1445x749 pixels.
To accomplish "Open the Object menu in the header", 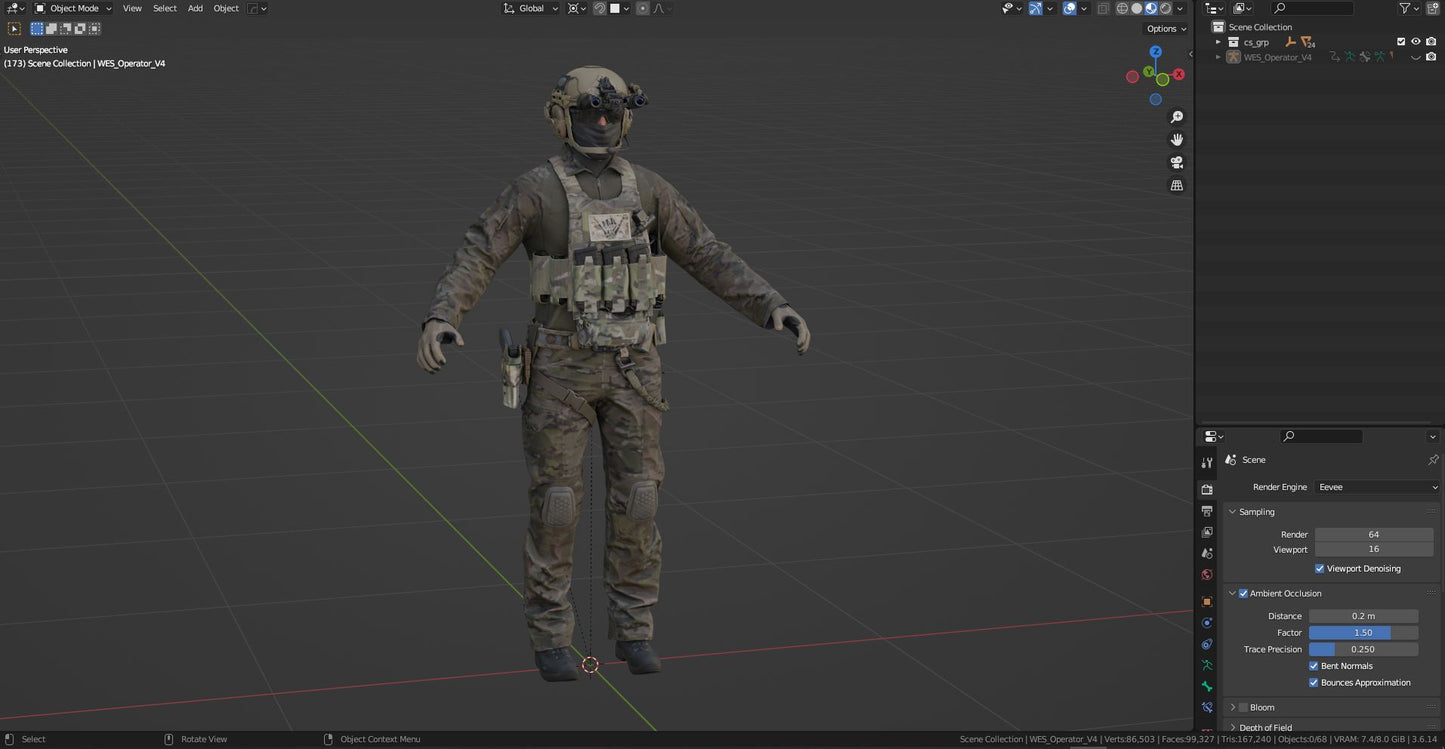I will 225,8.
